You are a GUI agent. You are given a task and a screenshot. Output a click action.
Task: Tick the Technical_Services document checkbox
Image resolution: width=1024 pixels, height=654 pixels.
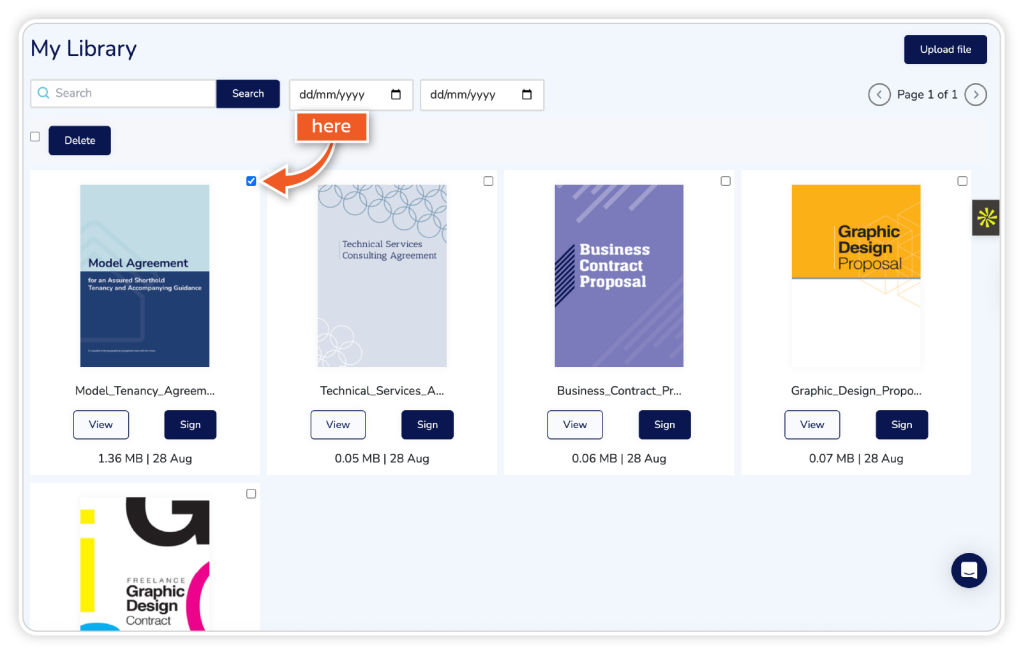(x=488, y=181)
